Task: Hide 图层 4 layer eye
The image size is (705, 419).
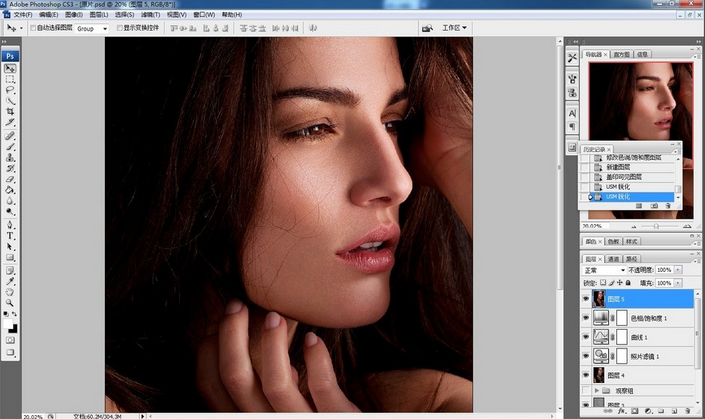Action: point(586,375)
